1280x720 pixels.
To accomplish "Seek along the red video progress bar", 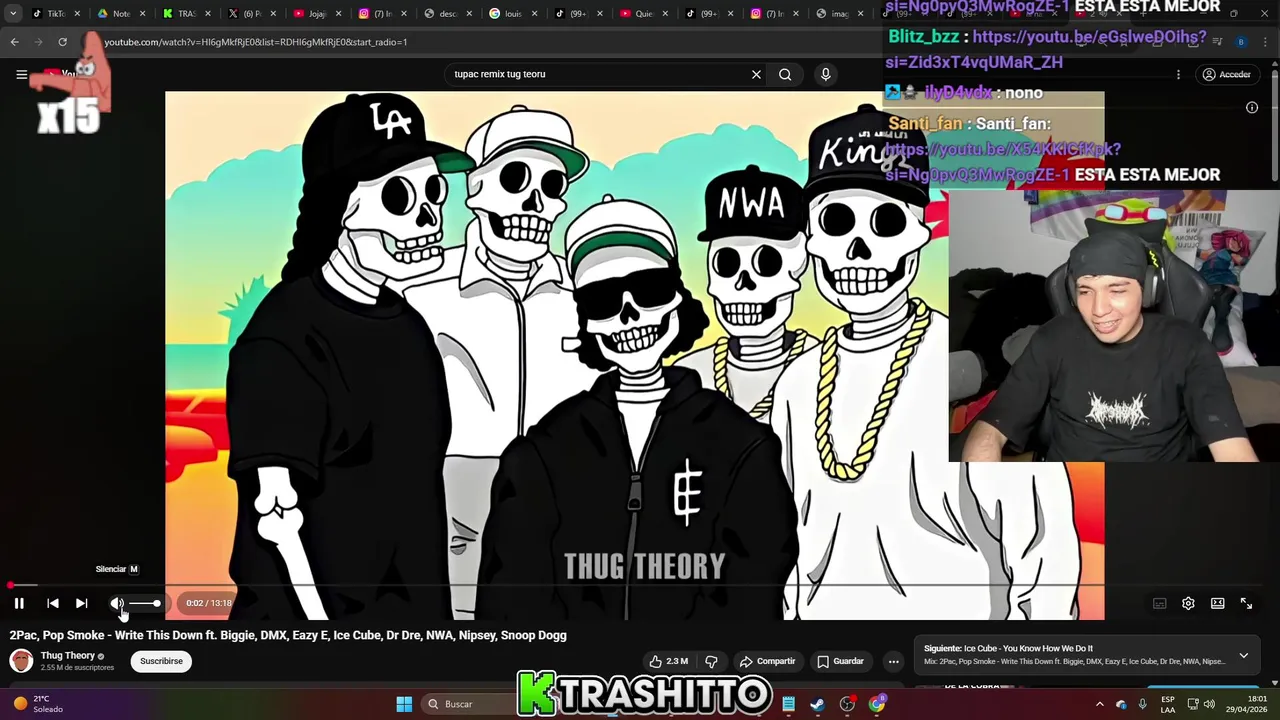I will tap(555, 585).
